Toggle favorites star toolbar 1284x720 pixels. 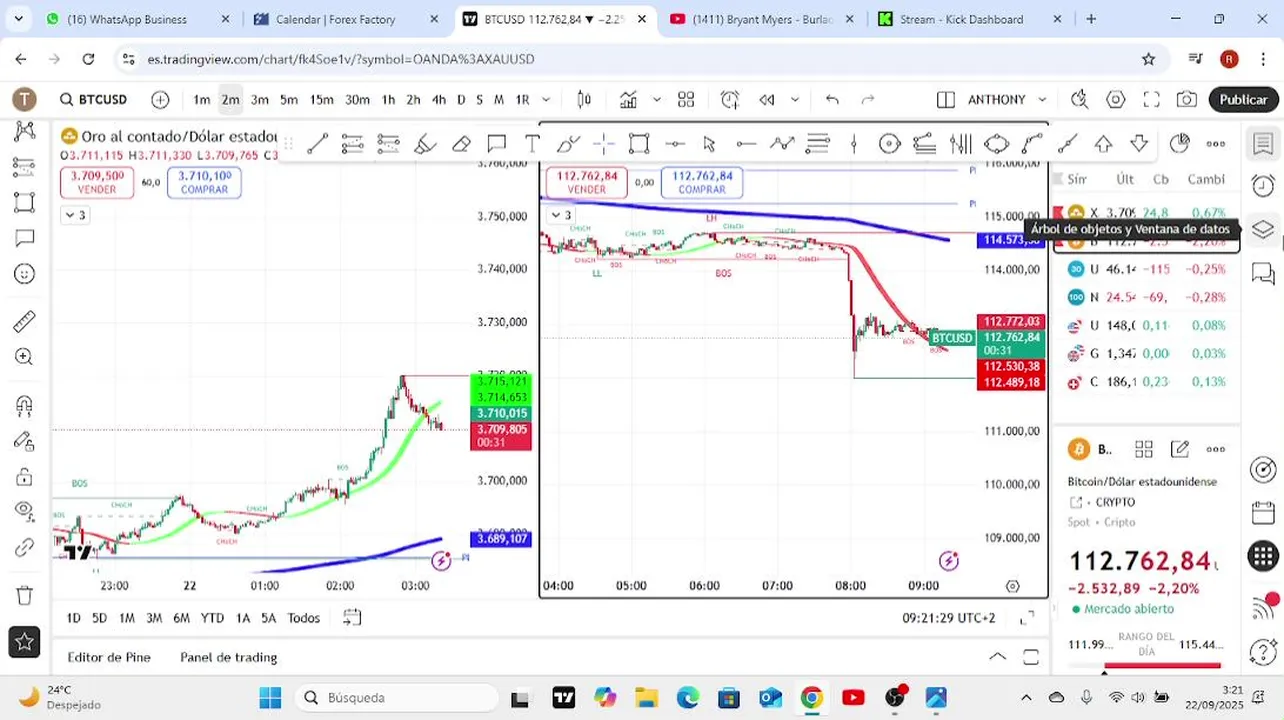(25, 642)
